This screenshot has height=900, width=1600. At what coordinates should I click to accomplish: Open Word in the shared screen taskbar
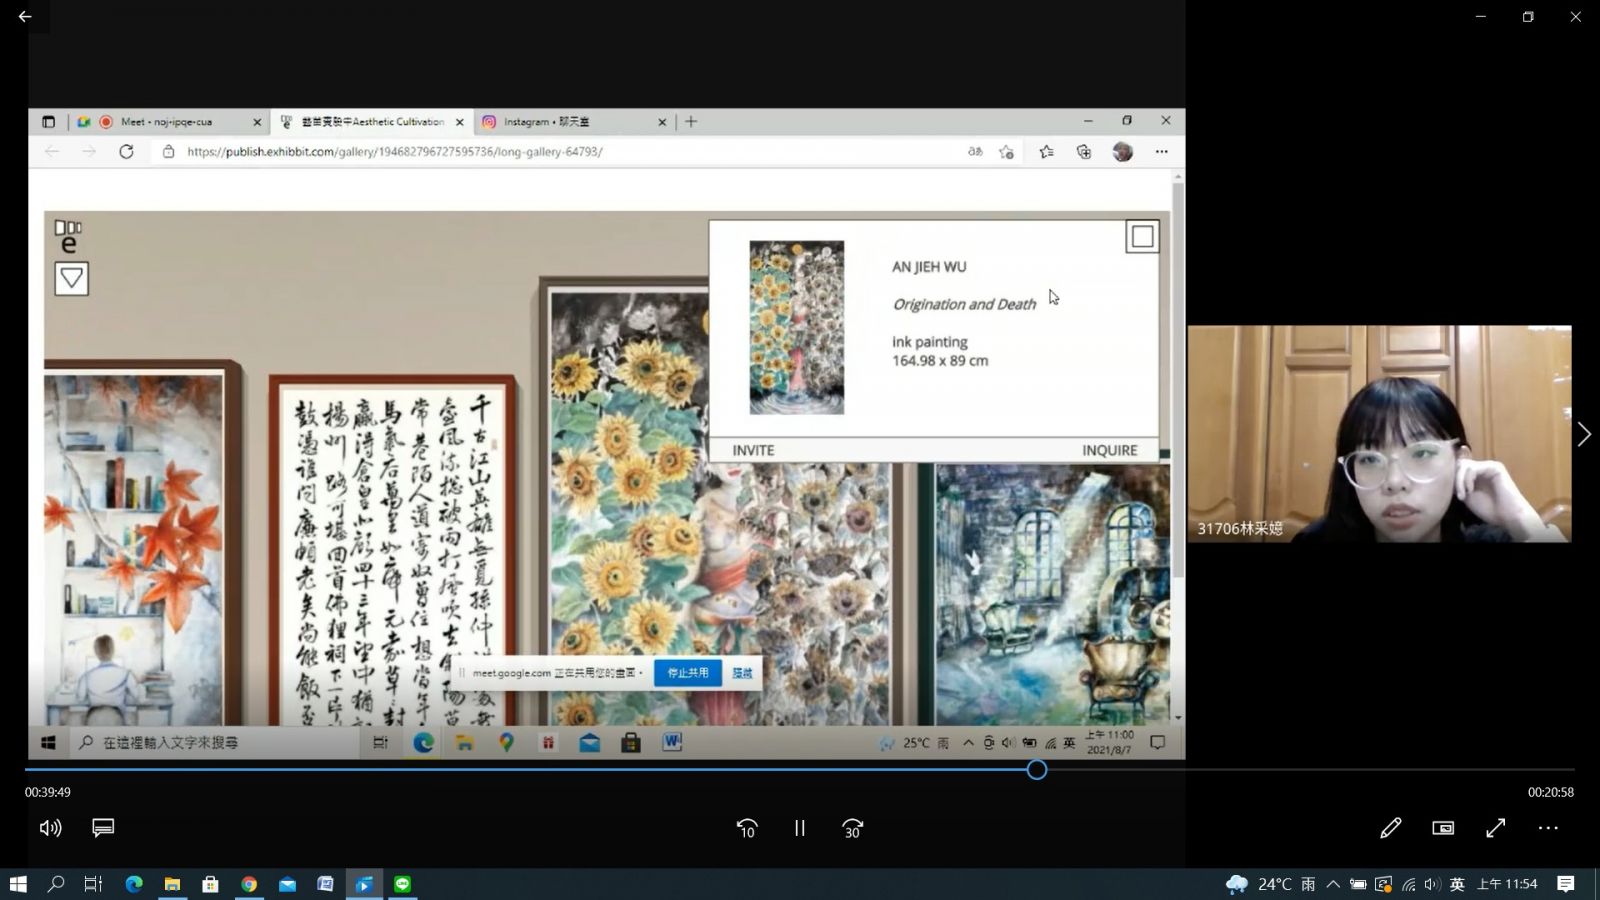point(672,742)
